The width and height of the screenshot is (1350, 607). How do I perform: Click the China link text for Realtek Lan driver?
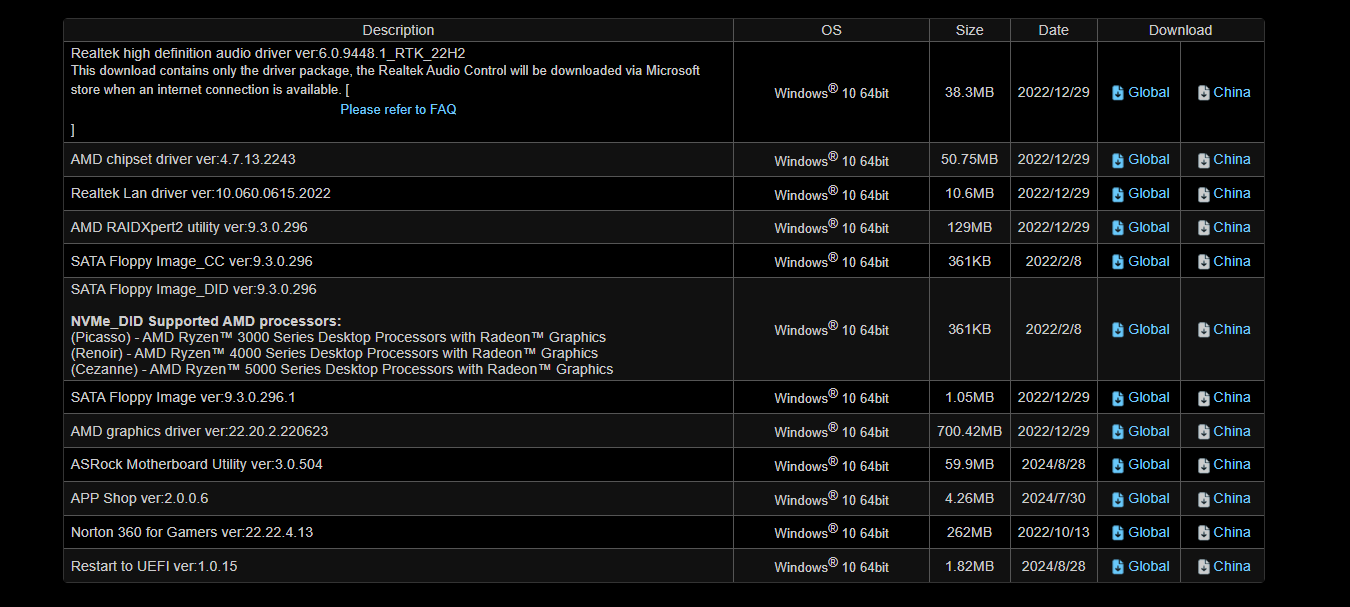click(x=1232, y=193)
